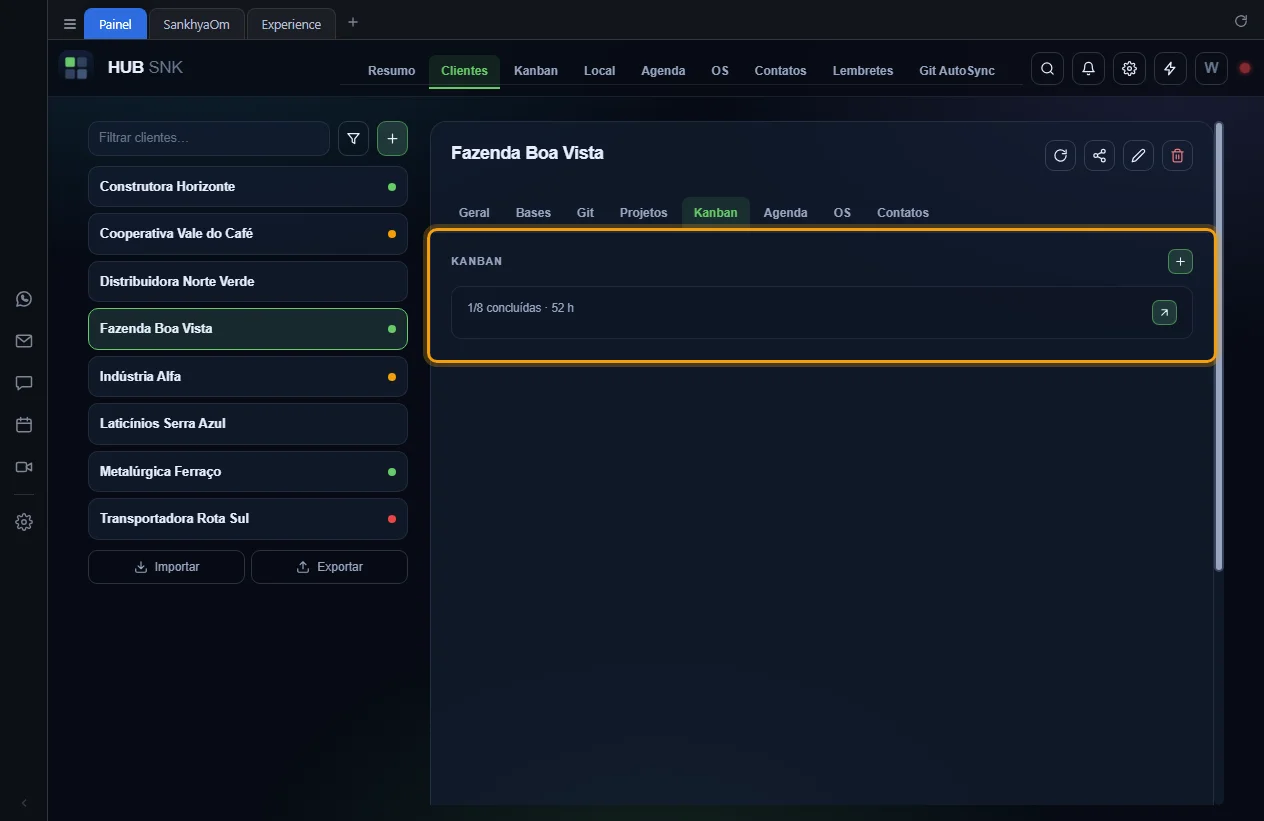The image size is (1264, 821).
Task: Click the HUB SNK logo icon
Action: (x=76, y=68)
